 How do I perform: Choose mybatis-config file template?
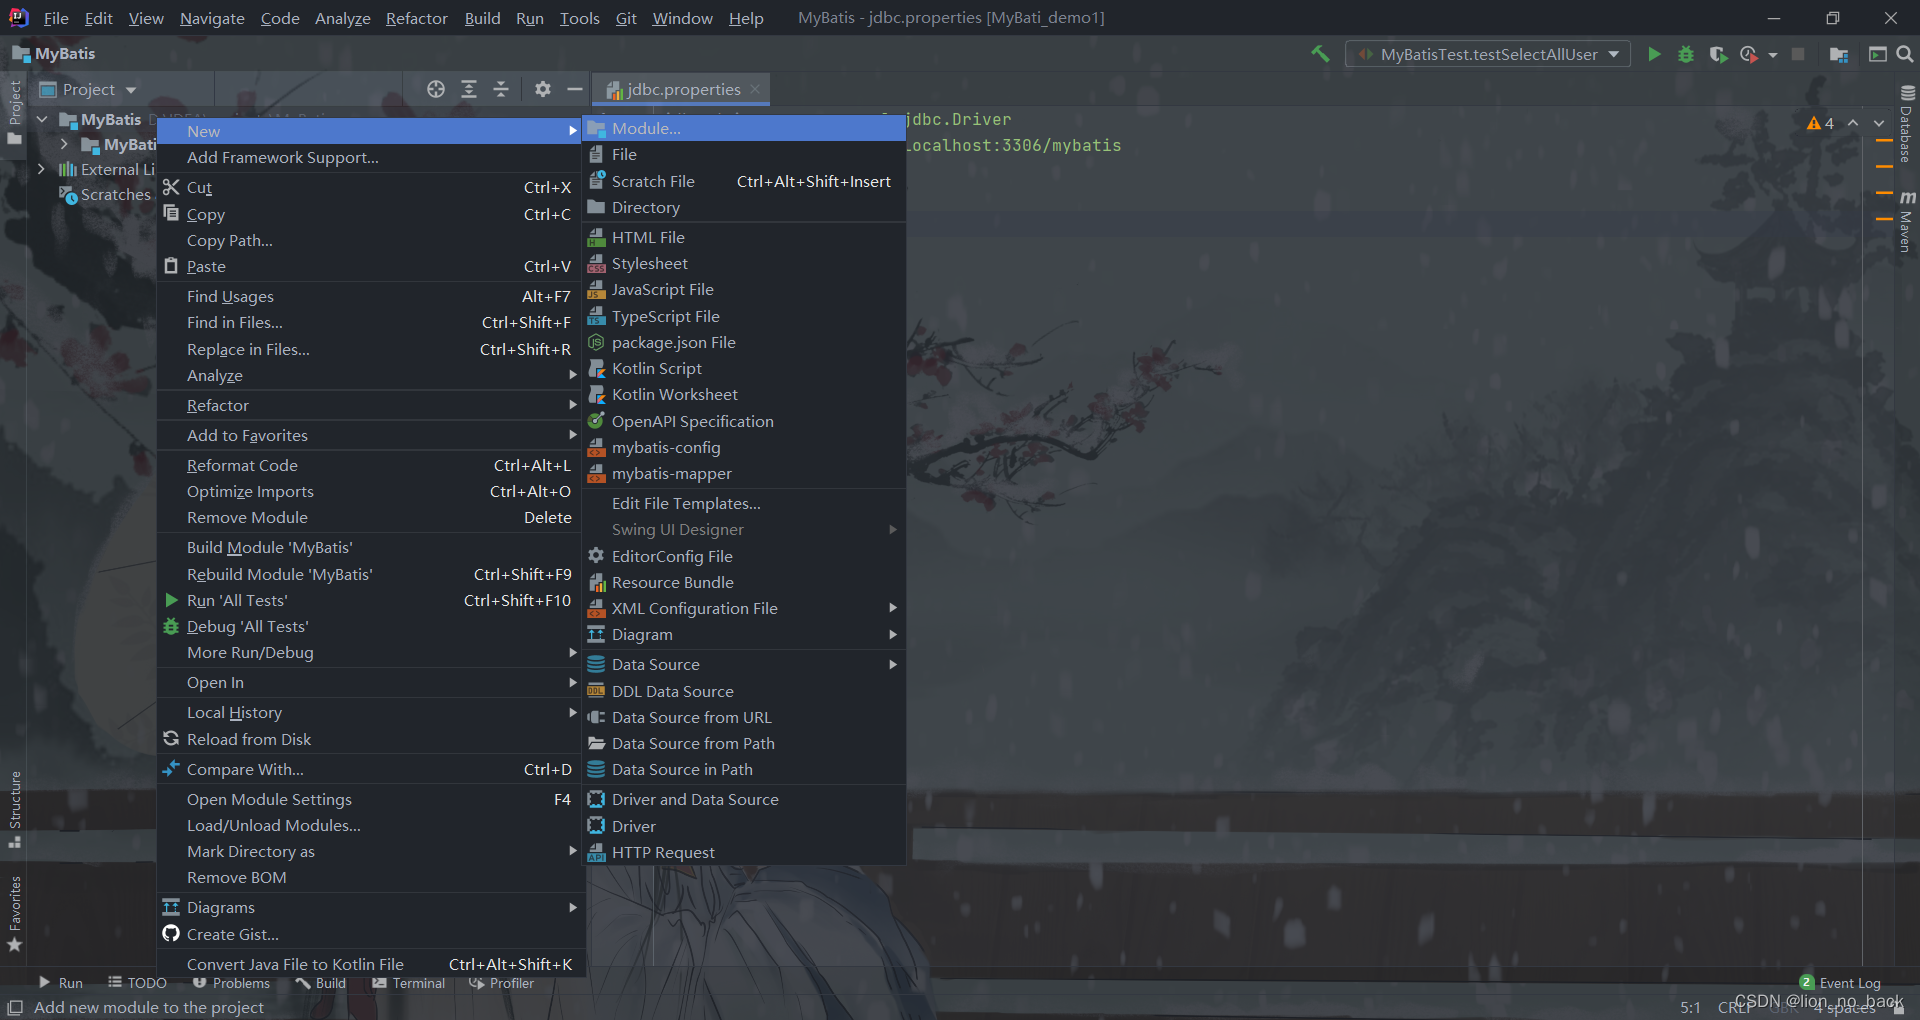[744, 447]
